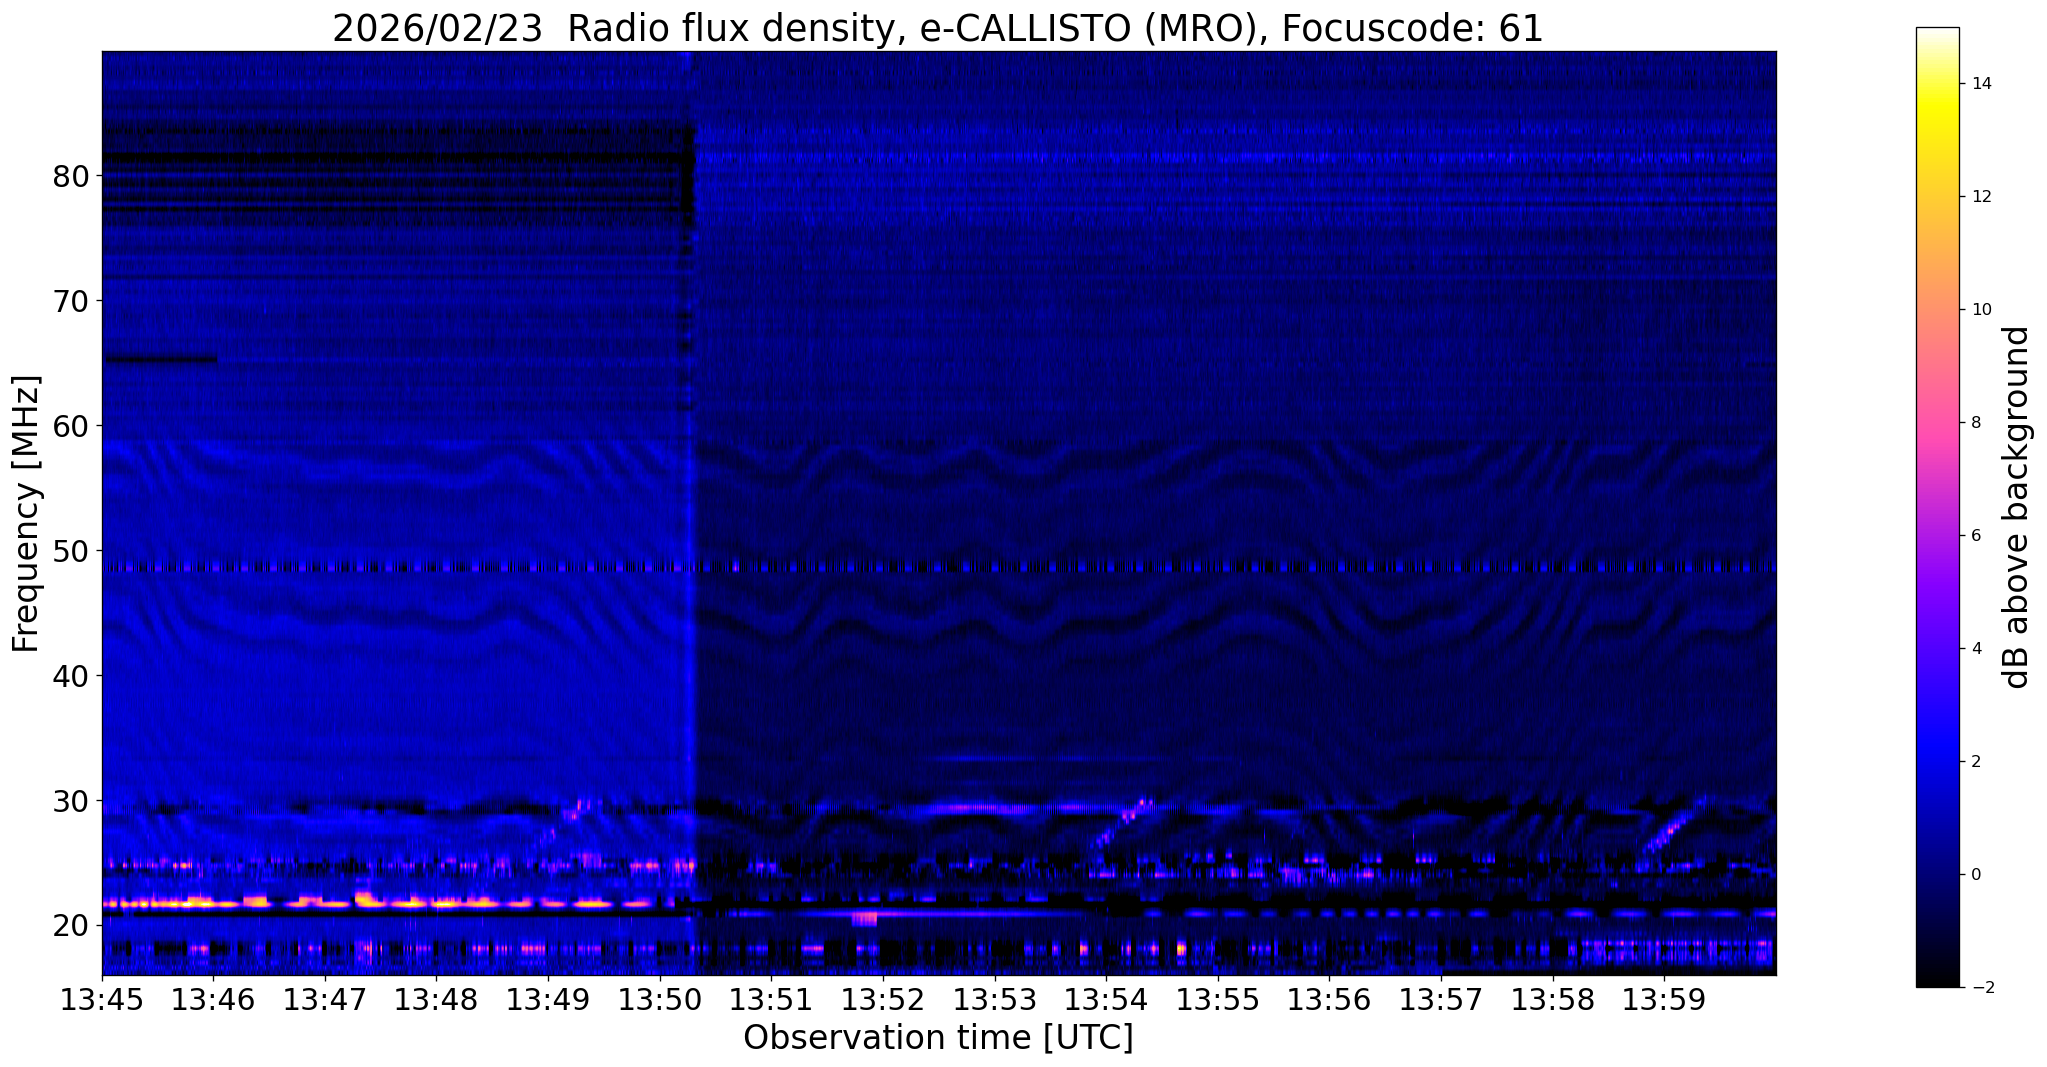Screen dimensions: 2047x1067
Task: Select the 13:50 time tick label
Action: coord(660,1000)
